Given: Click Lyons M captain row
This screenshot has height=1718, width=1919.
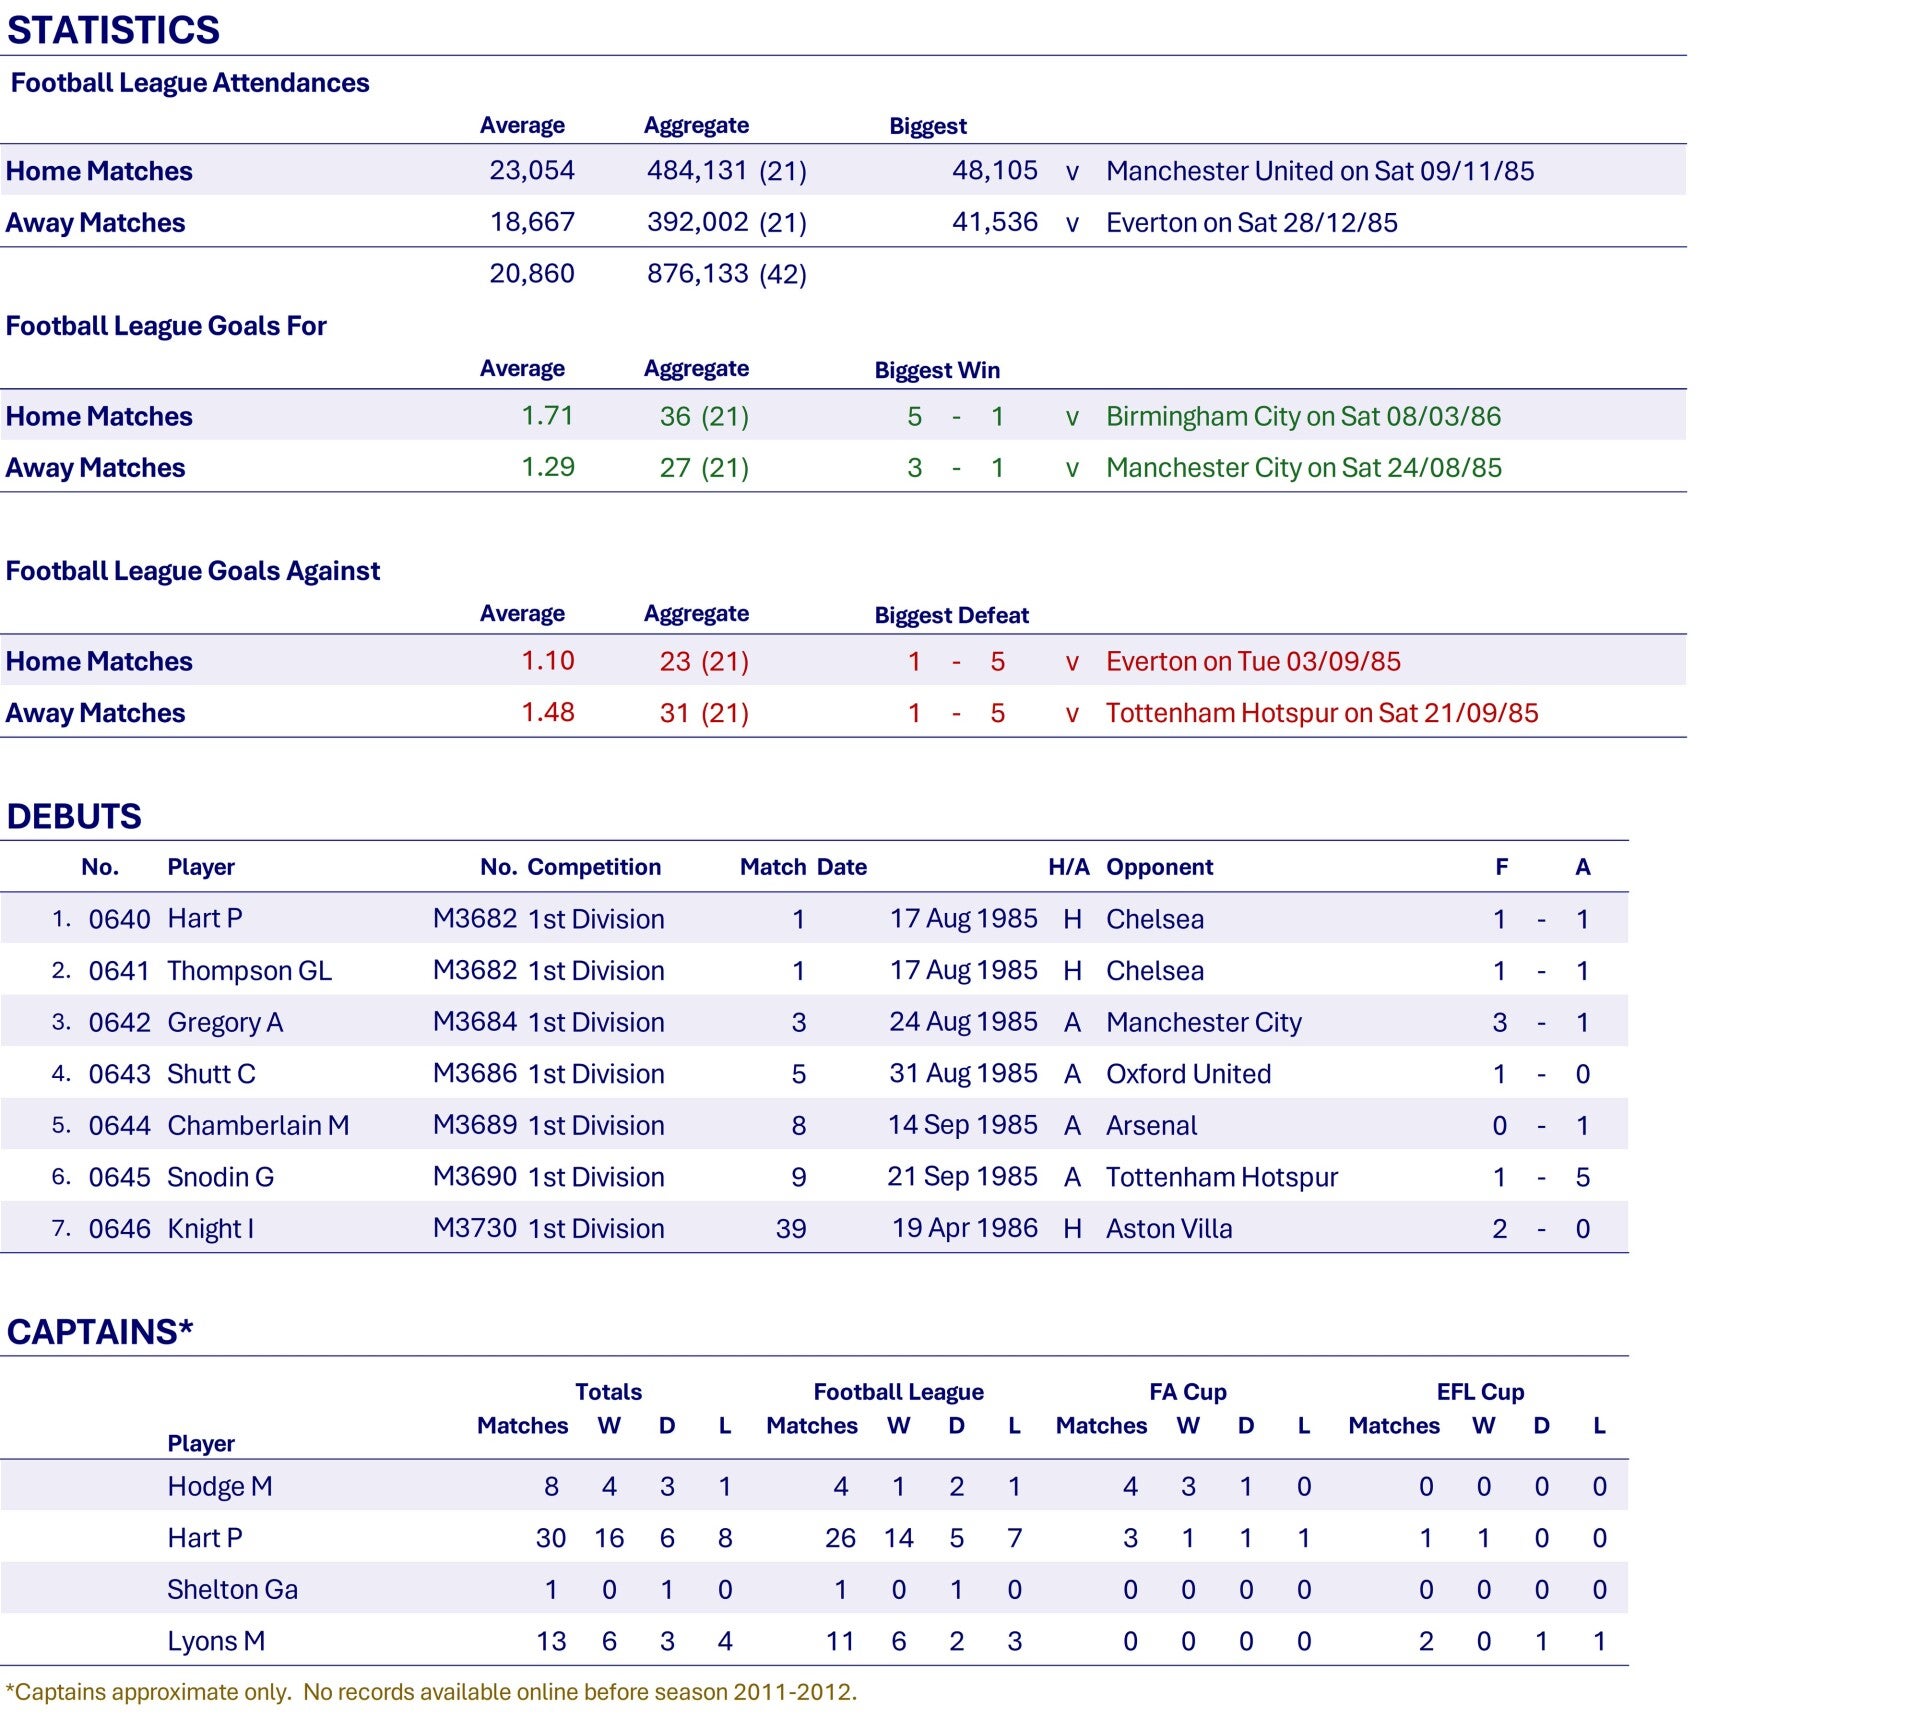Looking at the screenshot, I should [x=814, y=1641].
